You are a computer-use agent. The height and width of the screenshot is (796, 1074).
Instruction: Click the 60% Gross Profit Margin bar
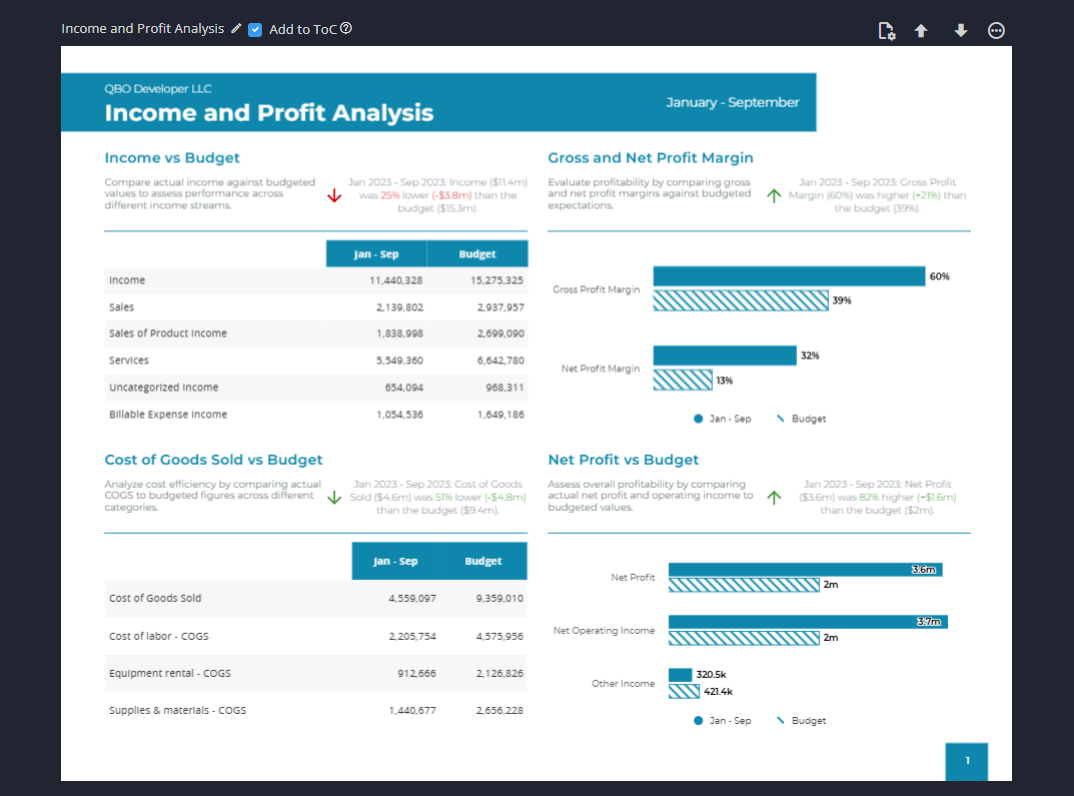(x=788, y=277)
